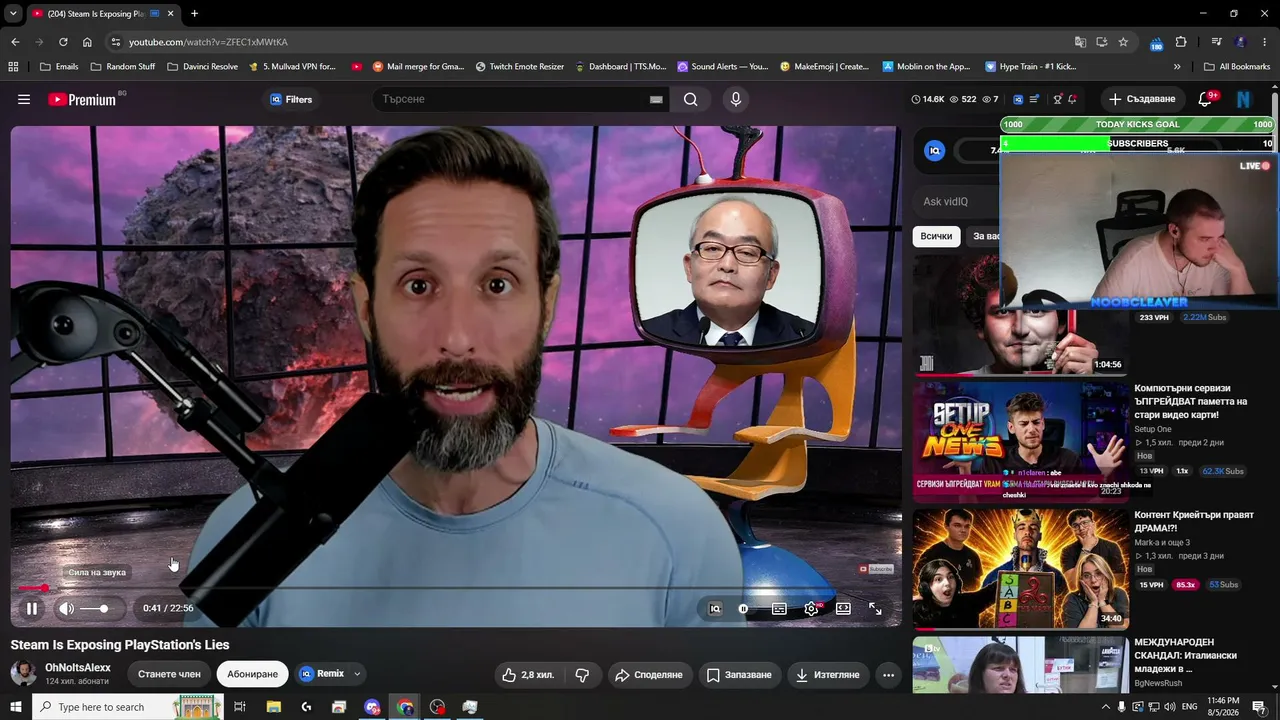
Task: Click the Станете член join button
Action: click(169, 674)
